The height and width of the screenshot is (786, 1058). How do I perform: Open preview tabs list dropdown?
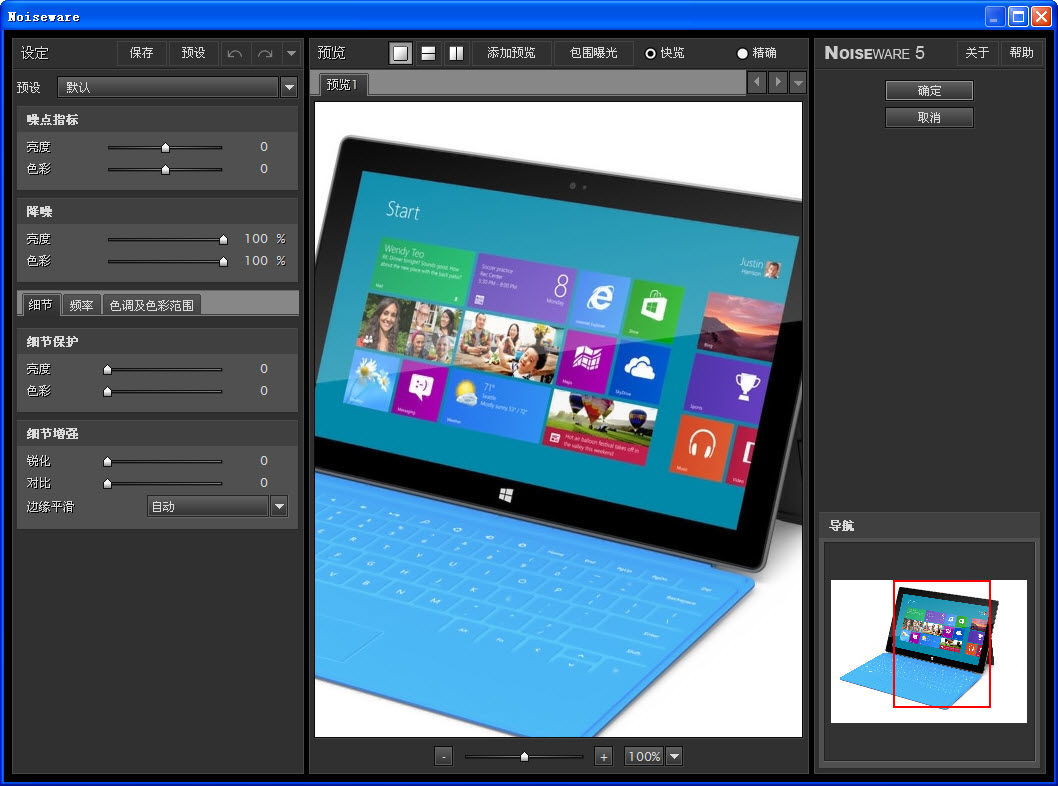point(798,82)
